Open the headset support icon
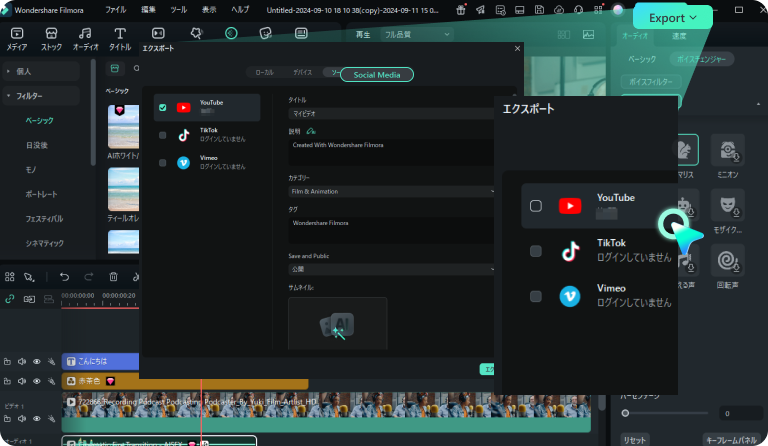The image size is (768, 446). pyautogui.click(x=578, y=10)
